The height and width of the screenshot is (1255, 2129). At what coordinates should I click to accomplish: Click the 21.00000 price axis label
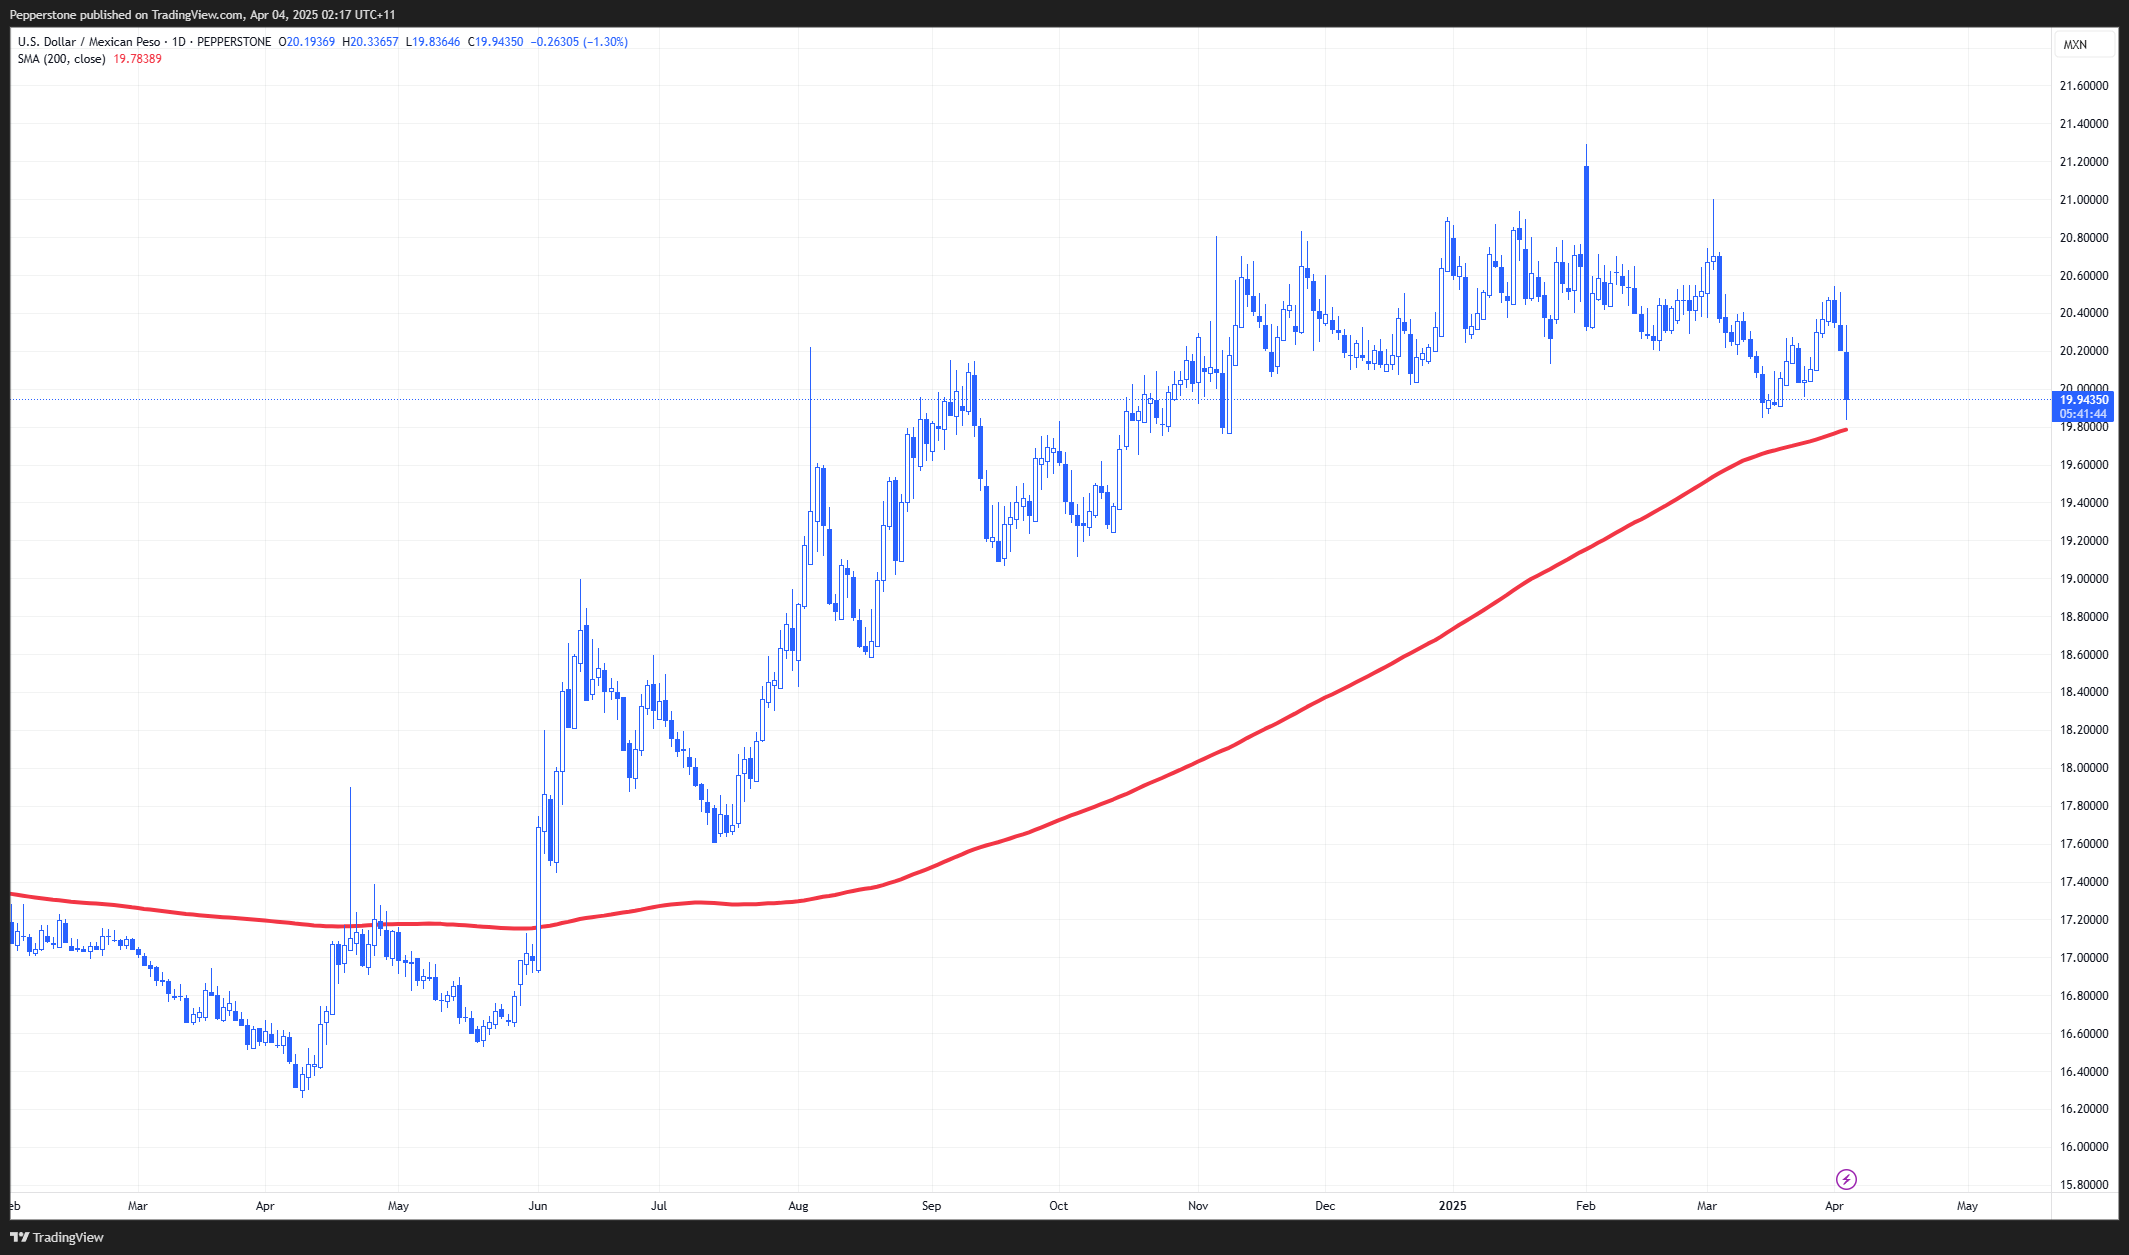tap(2084, 200)
